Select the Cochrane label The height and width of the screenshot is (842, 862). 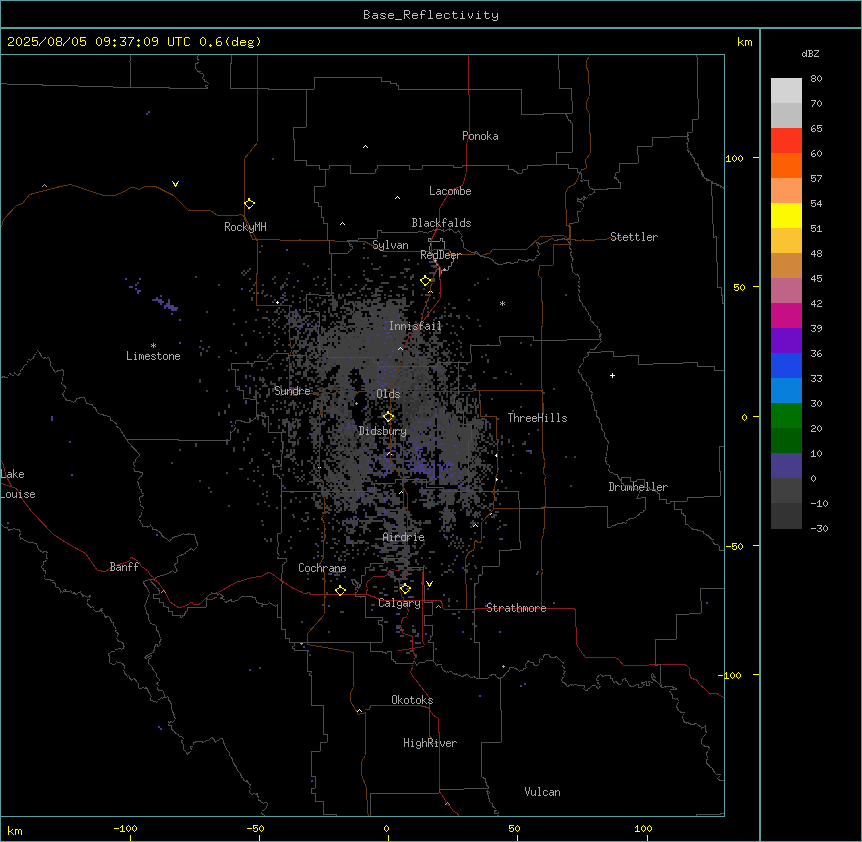click(322, 568)
